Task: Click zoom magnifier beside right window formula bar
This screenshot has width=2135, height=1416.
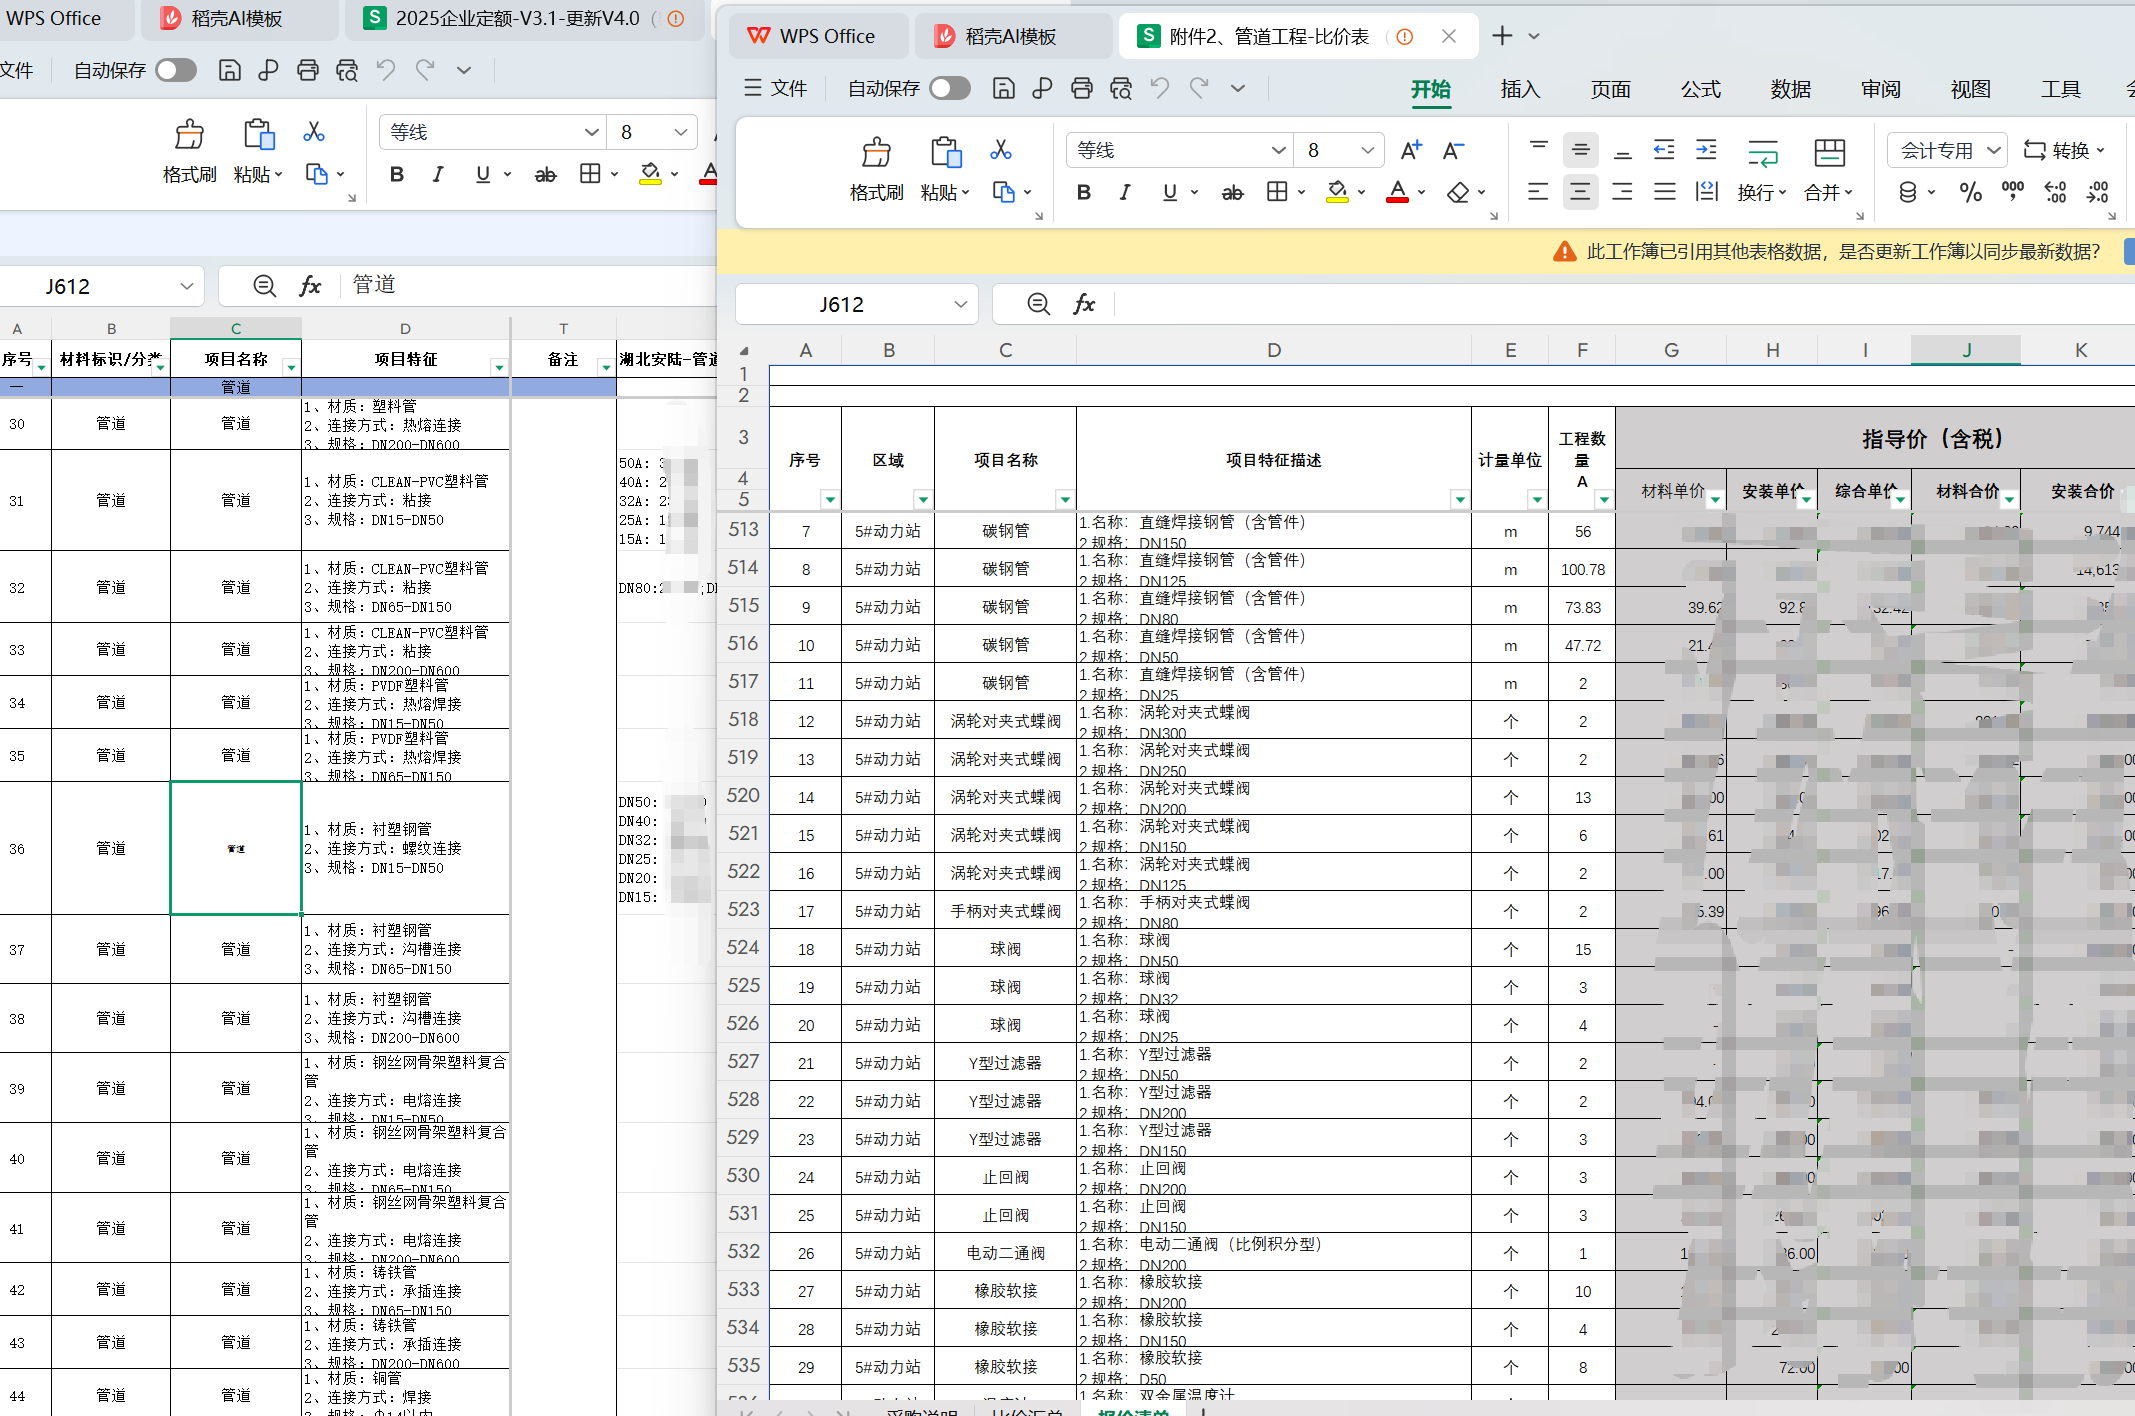Action: [x=1039, y=304]
